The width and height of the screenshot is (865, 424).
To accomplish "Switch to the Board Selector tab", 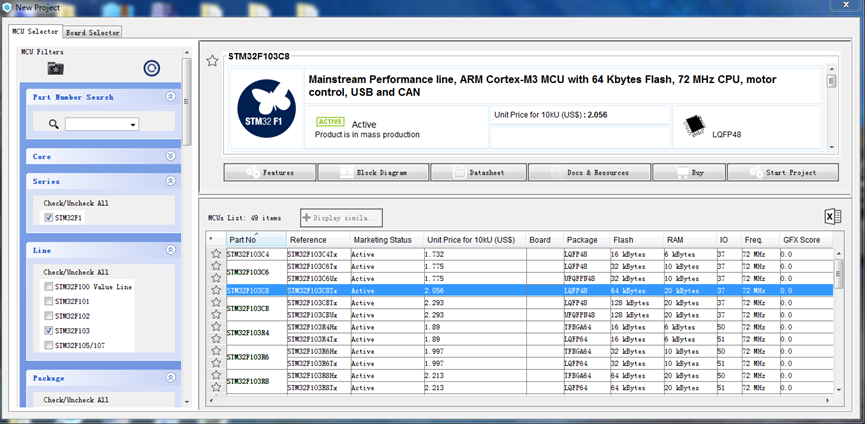I will (x=93, y=32).
